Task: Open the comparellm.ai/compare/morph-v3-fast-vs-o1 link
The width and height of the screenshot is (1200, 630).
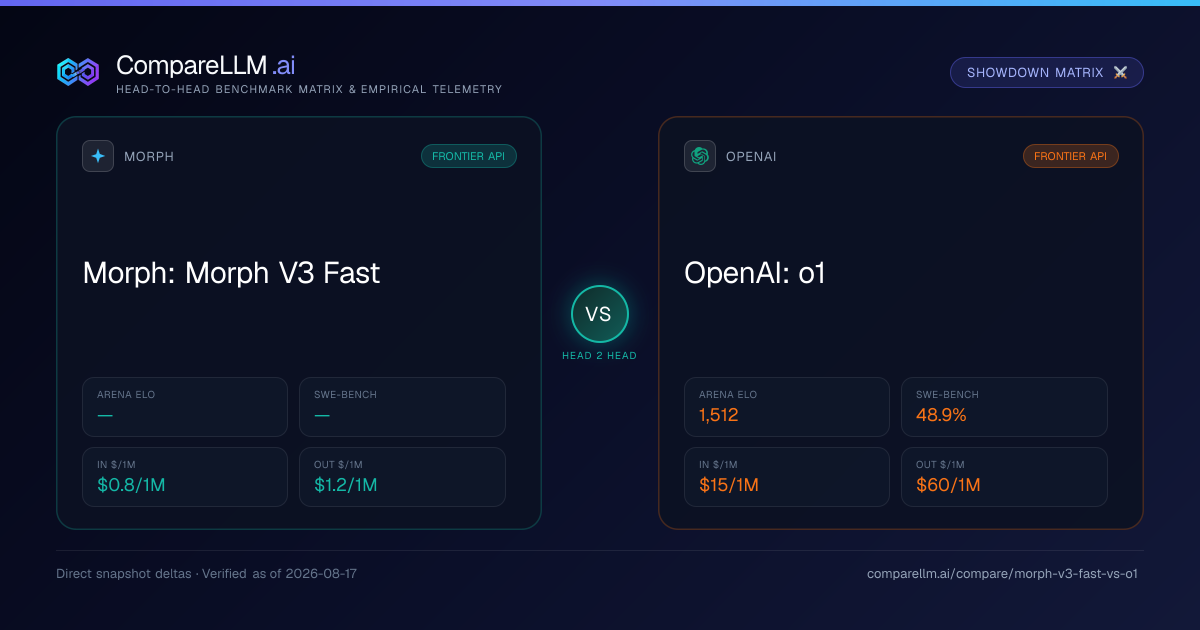Action: (x=1002, y=574)
